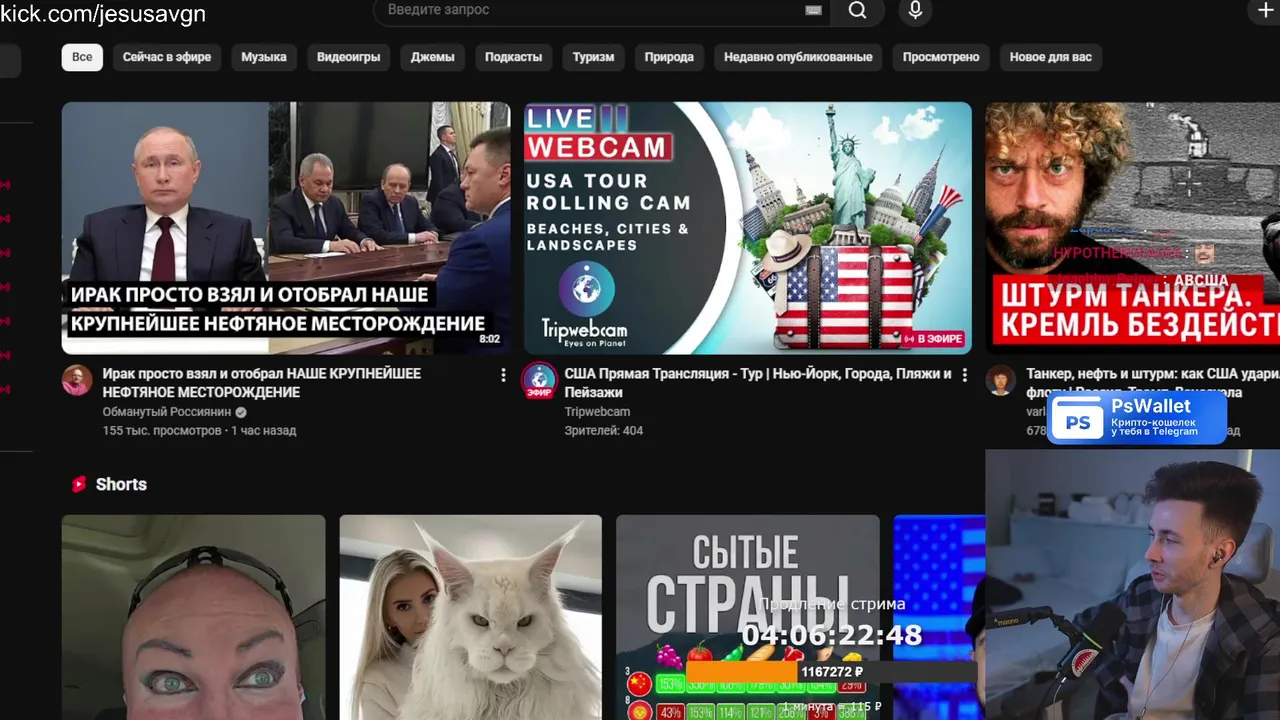Visit the "Tripwebcam" channel name link

tap(597, 412)
